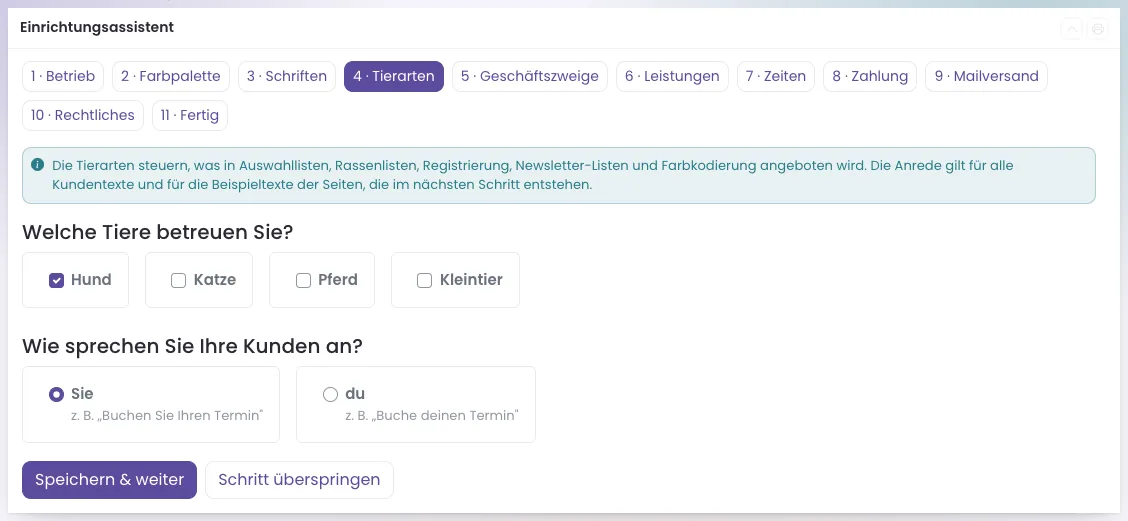The height and width of the screenshot is (521, 1128).
Task: Click Speichern & weiter button
Action: point(109,480)
